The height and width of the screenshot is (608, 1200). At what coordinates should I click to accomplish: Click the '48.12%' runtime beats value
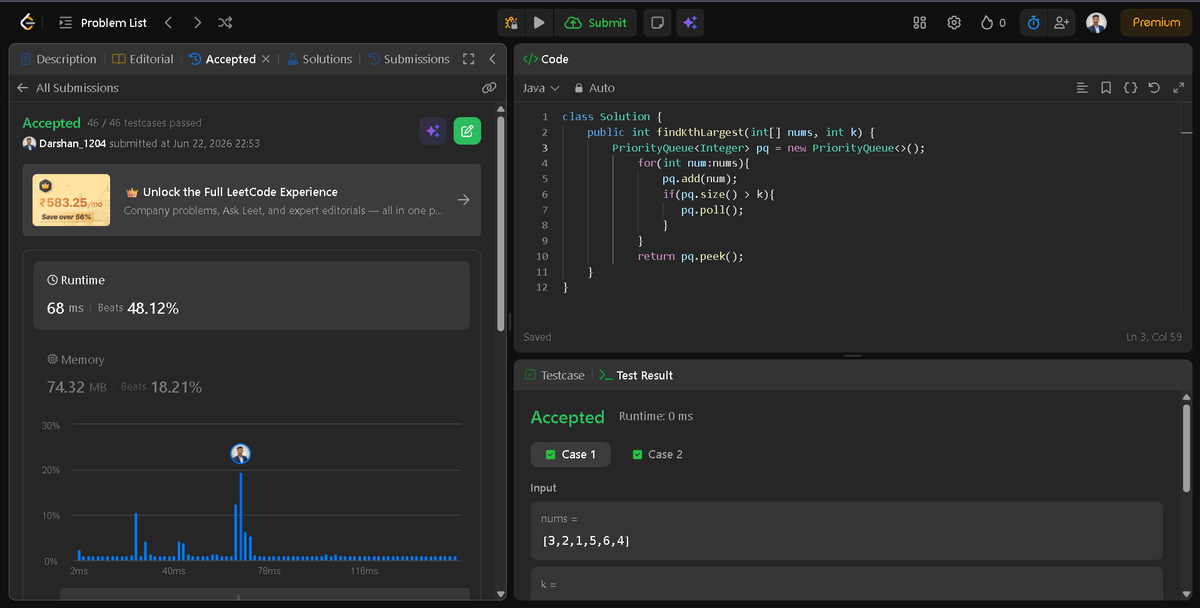coord(153,308)
